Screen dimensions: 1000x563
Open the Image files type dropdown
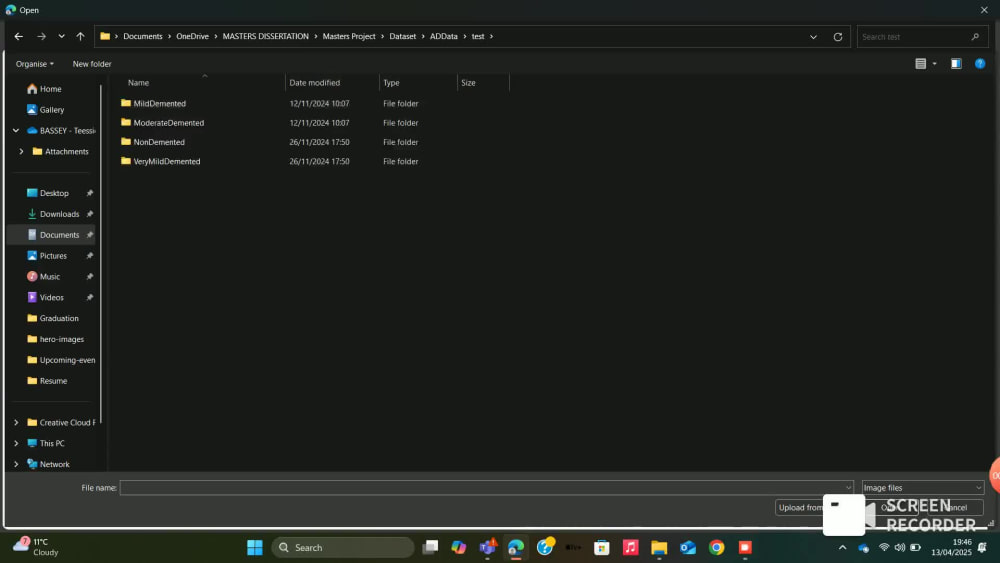tap(922, 488)
